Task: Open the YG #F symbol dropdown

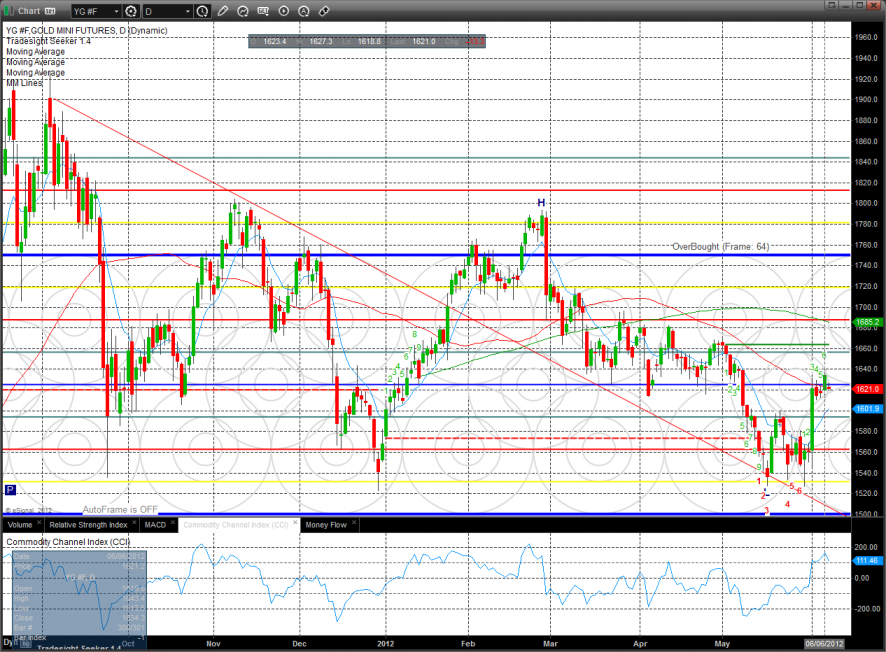Action: (x=116, y=12)
